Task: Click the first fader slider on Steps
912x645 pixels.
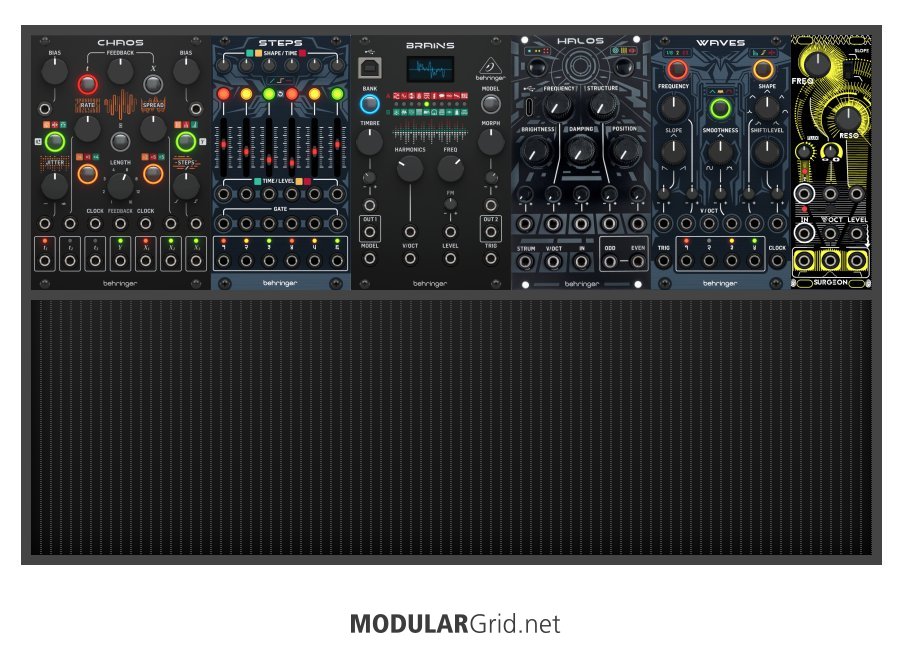Action: [223, 147]
